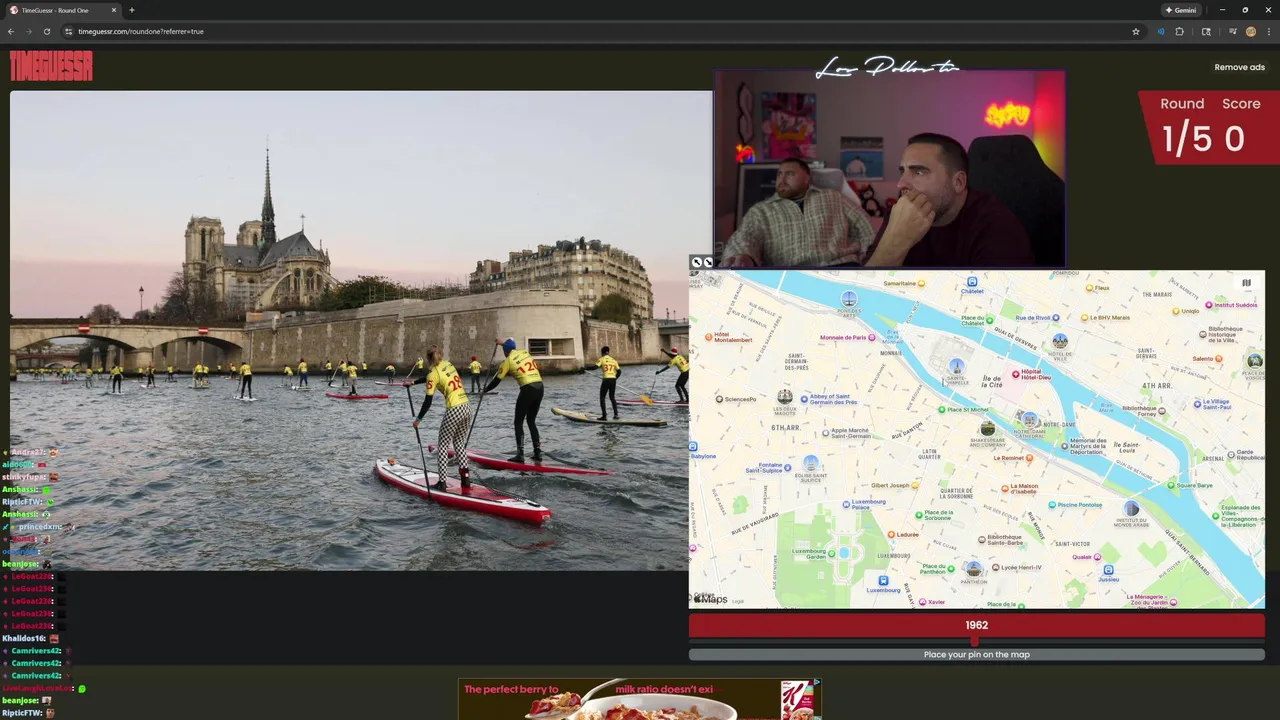The height and width of the screenshot is (720, 1280).
Task: Select the Ladurée map marker
Action: tap(891, 534)
